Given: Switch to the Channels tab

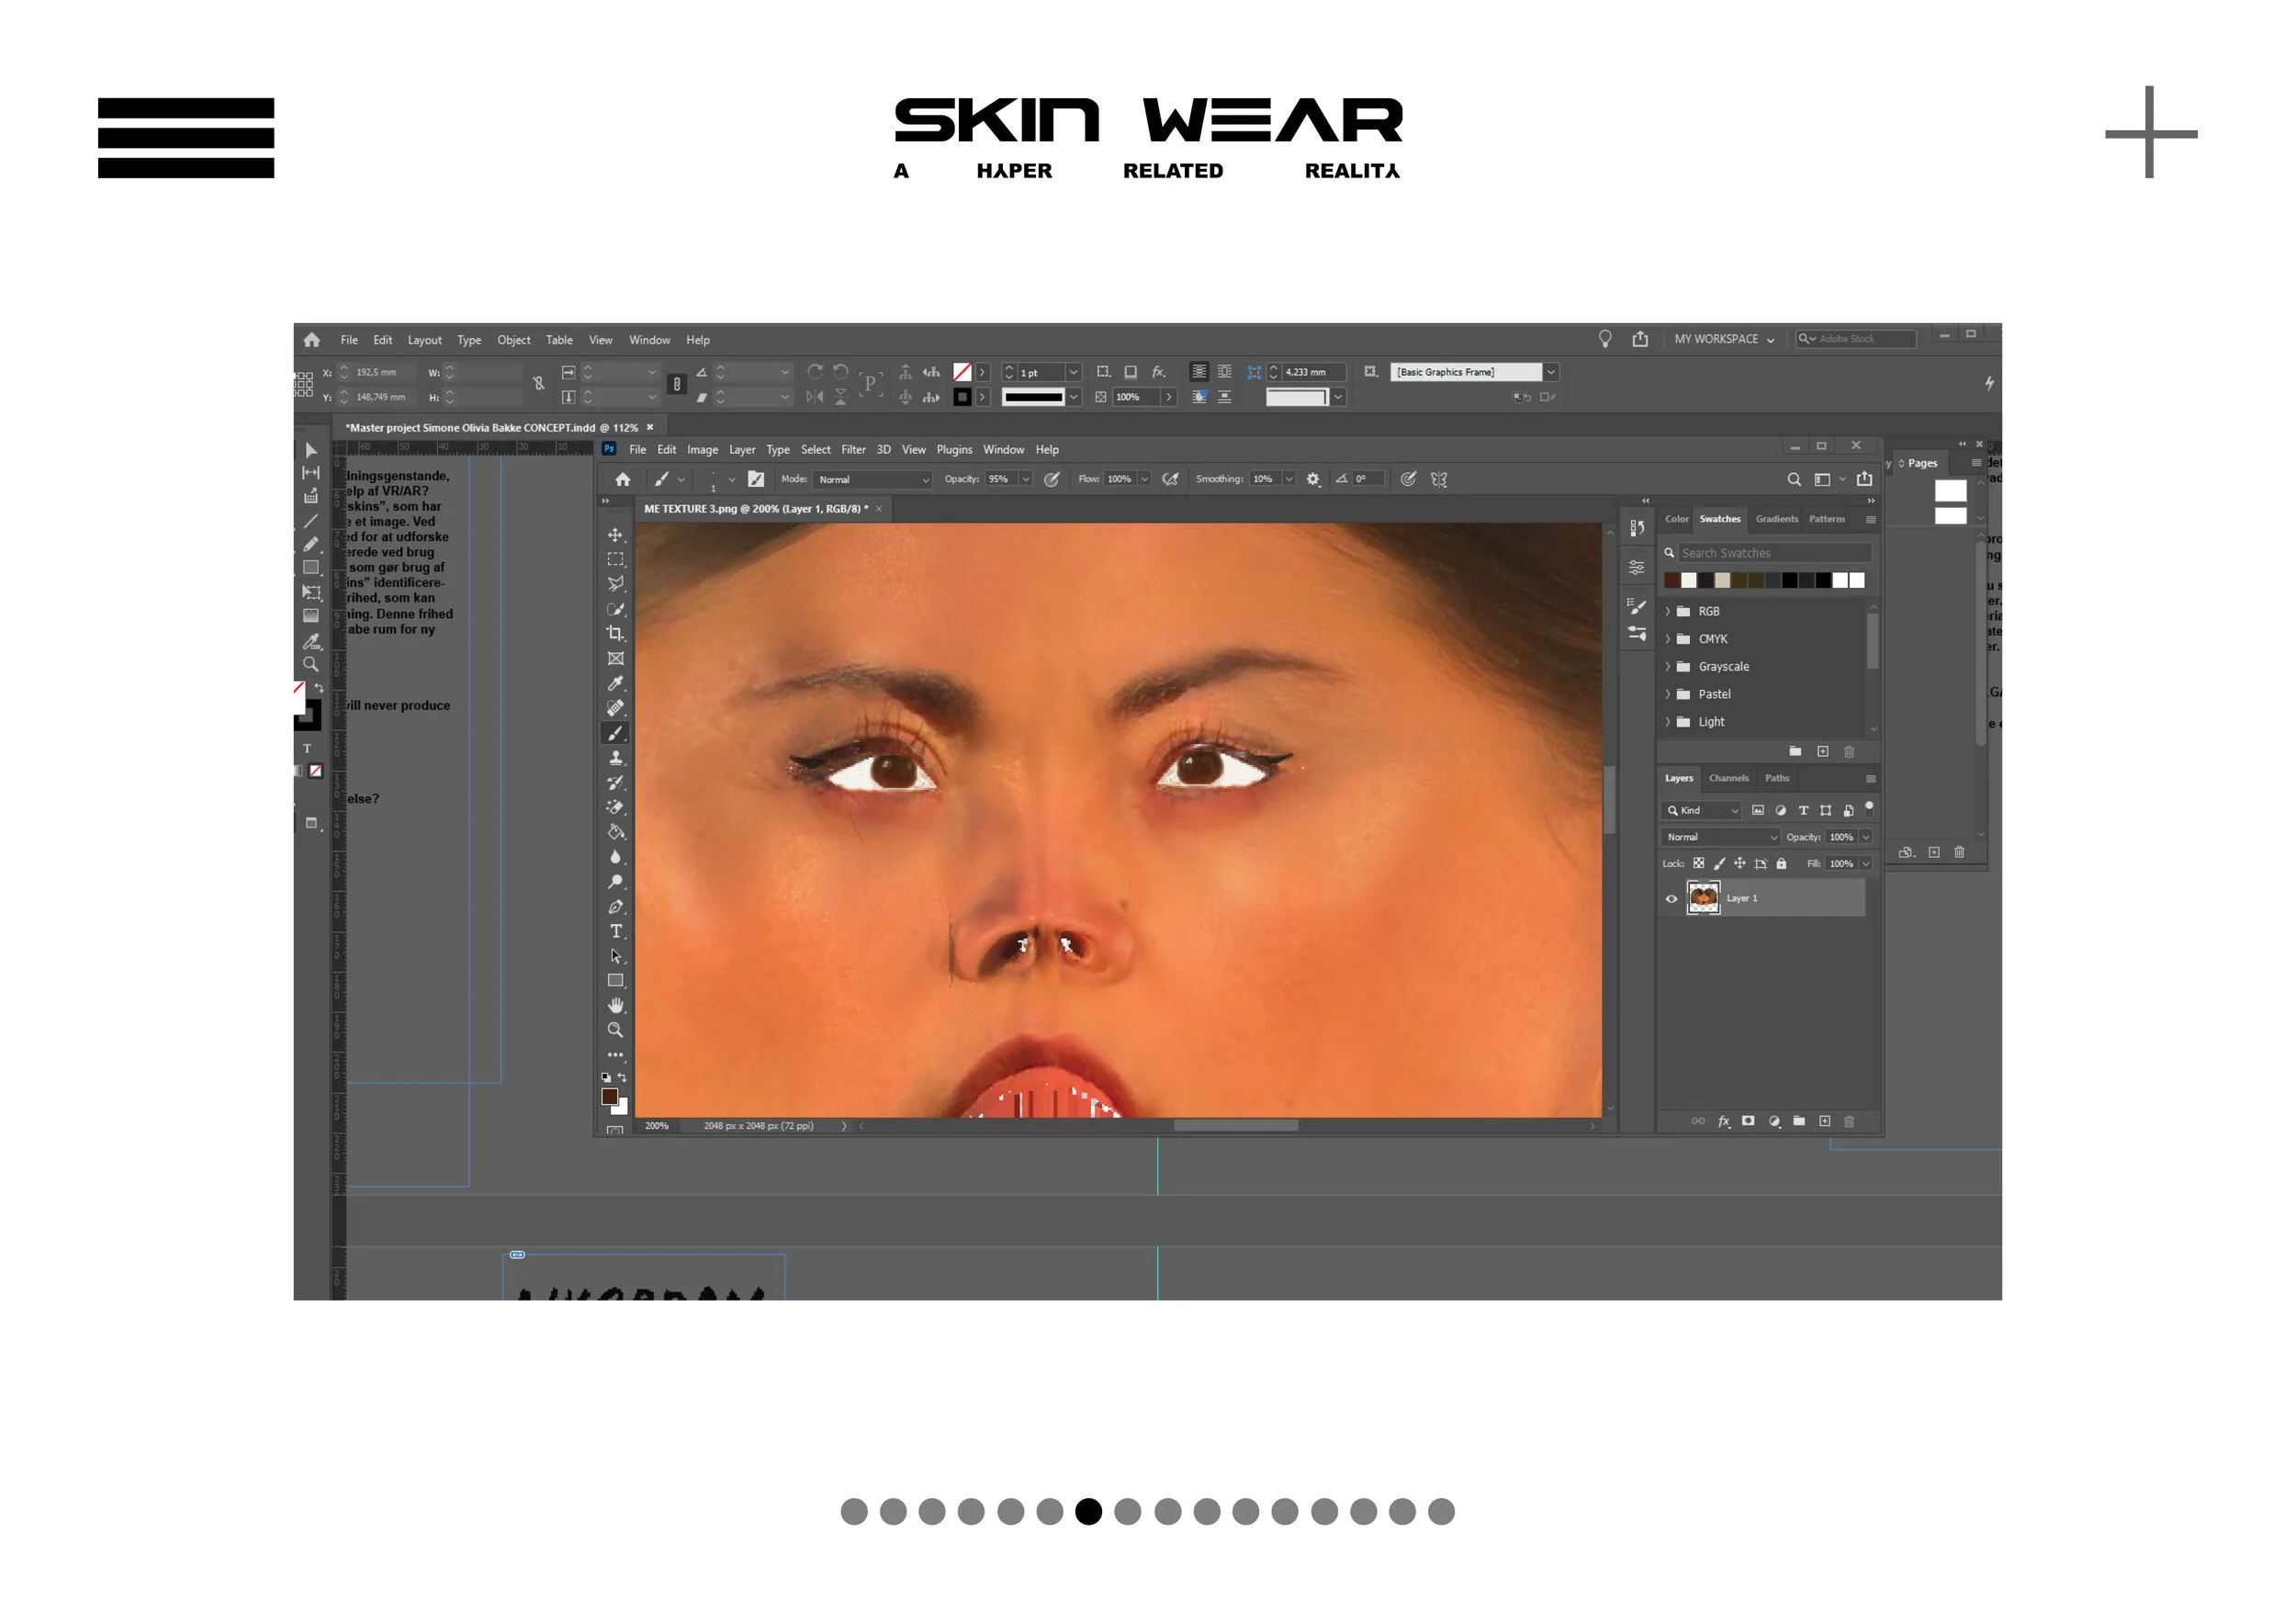Looking at the screenshot, I should [1728, 778].
